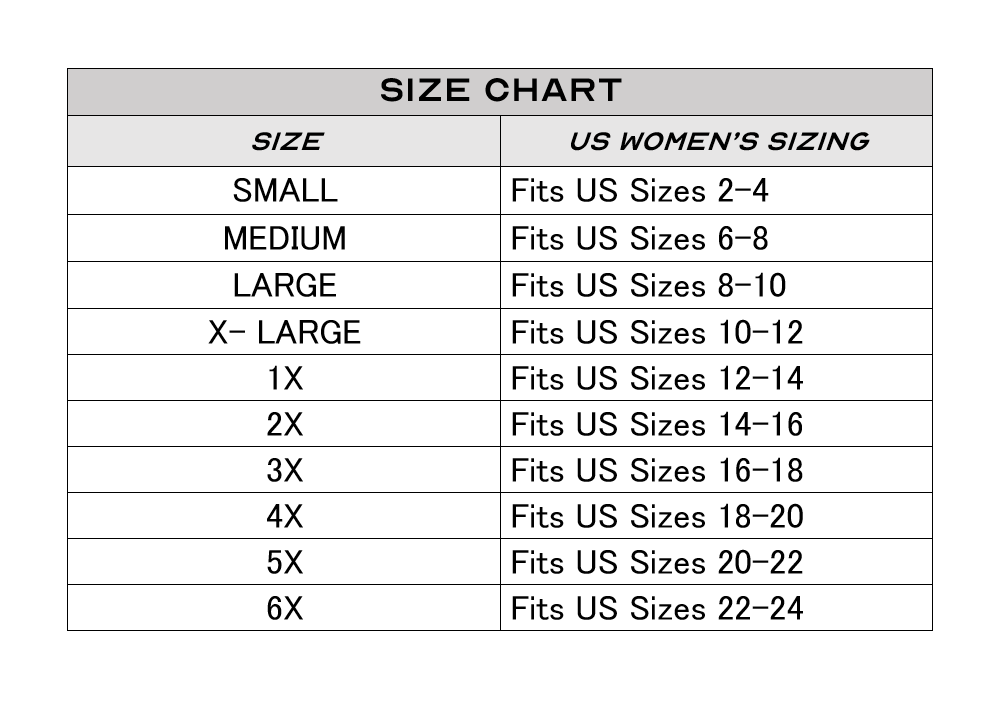Click the SMALL size cell
1001x701 pixels.
pos(284,190)
